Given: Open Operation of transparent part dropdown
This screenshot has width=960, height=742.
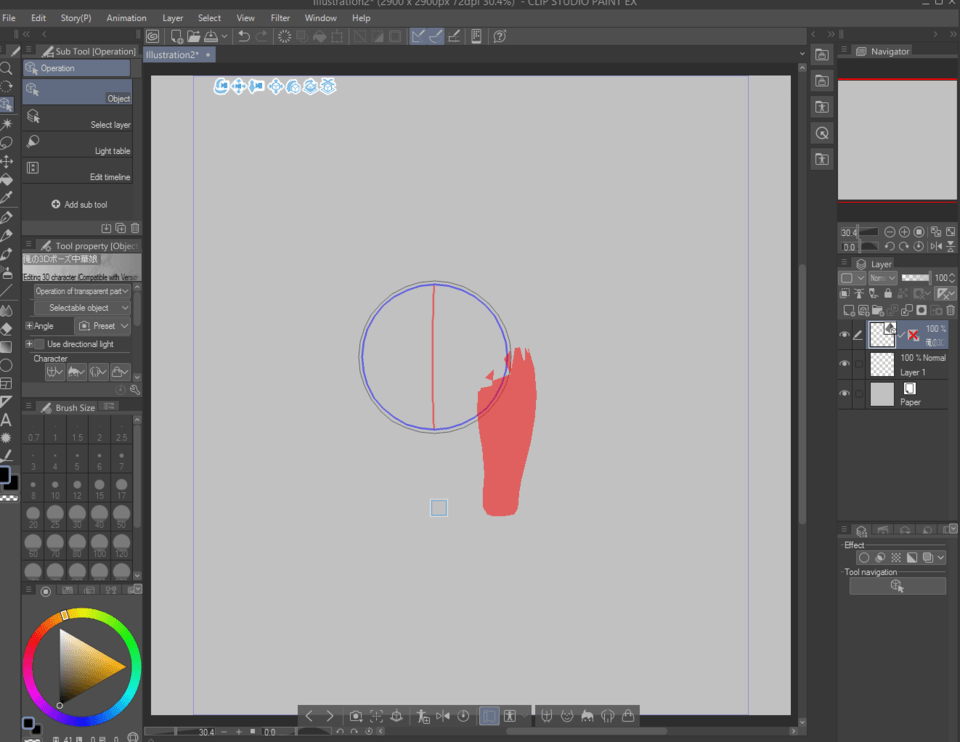Looking at the screenshot, I should point(81,291).
